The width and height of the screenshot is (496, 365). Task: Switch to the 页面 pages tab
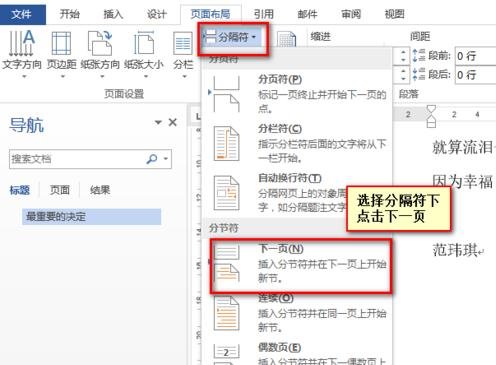click(x=60, y=190)
